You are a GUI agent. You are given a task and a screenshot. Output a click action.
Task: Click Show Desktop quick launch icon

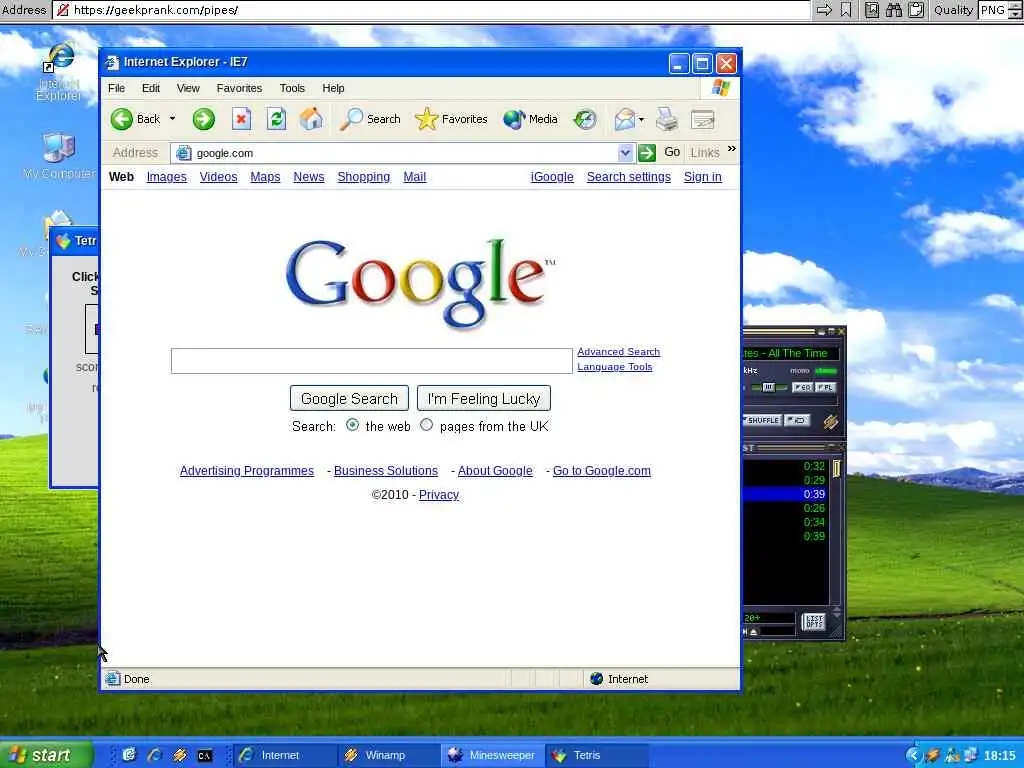[x=129, y=755]
